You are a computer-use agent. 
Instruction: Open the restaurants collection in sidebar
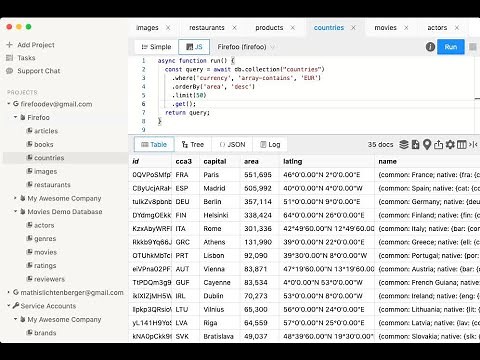pos(52,185)
